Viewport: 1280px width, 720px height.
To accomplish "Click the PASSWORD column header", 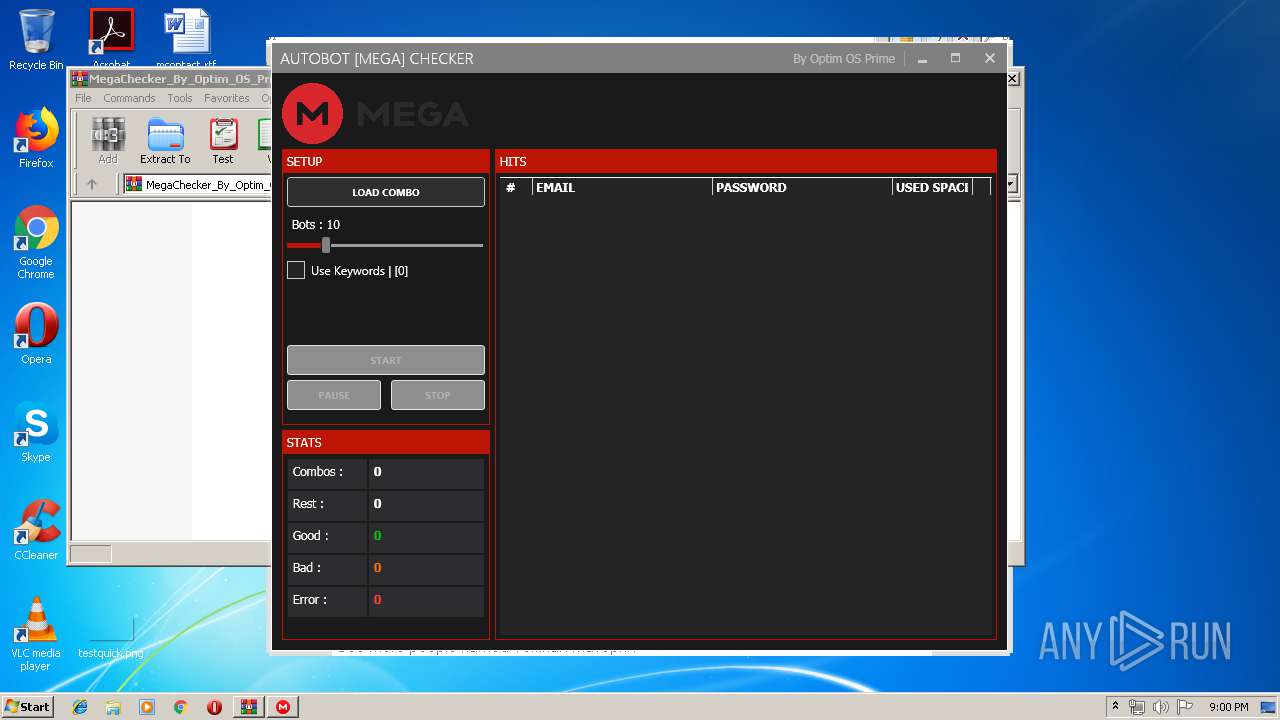I will [x=802, y=187].
